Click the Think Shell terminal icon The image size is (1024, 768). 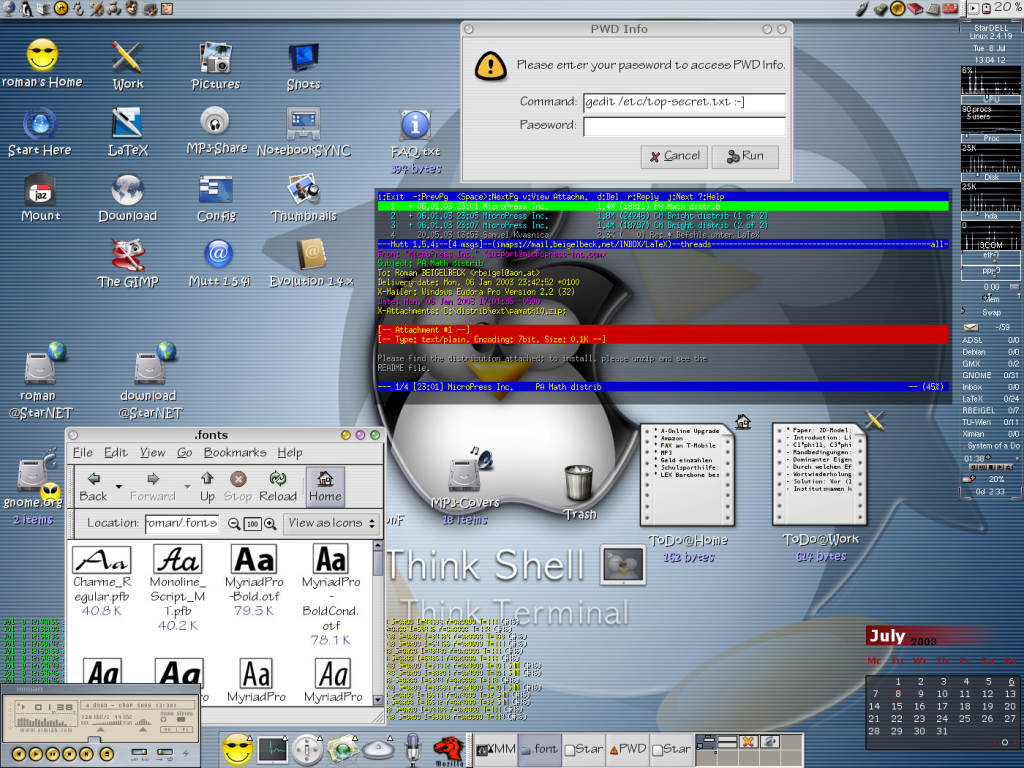[623, 564]
